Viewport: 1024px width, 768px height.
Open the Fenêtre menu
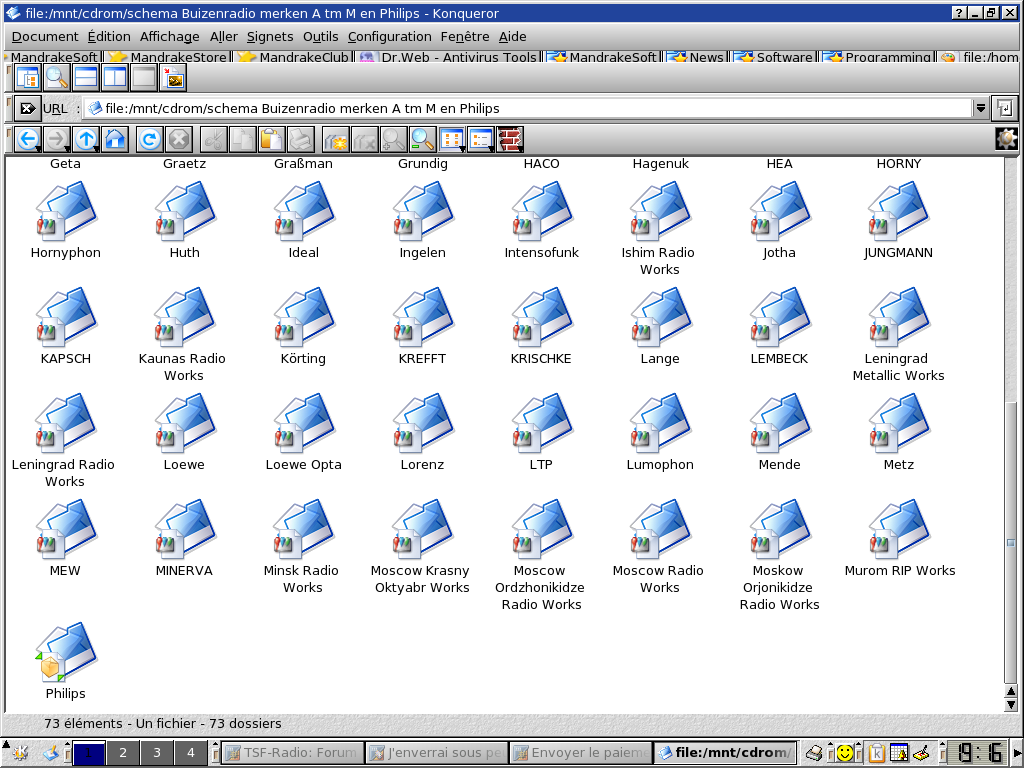(x=465, y=37)
